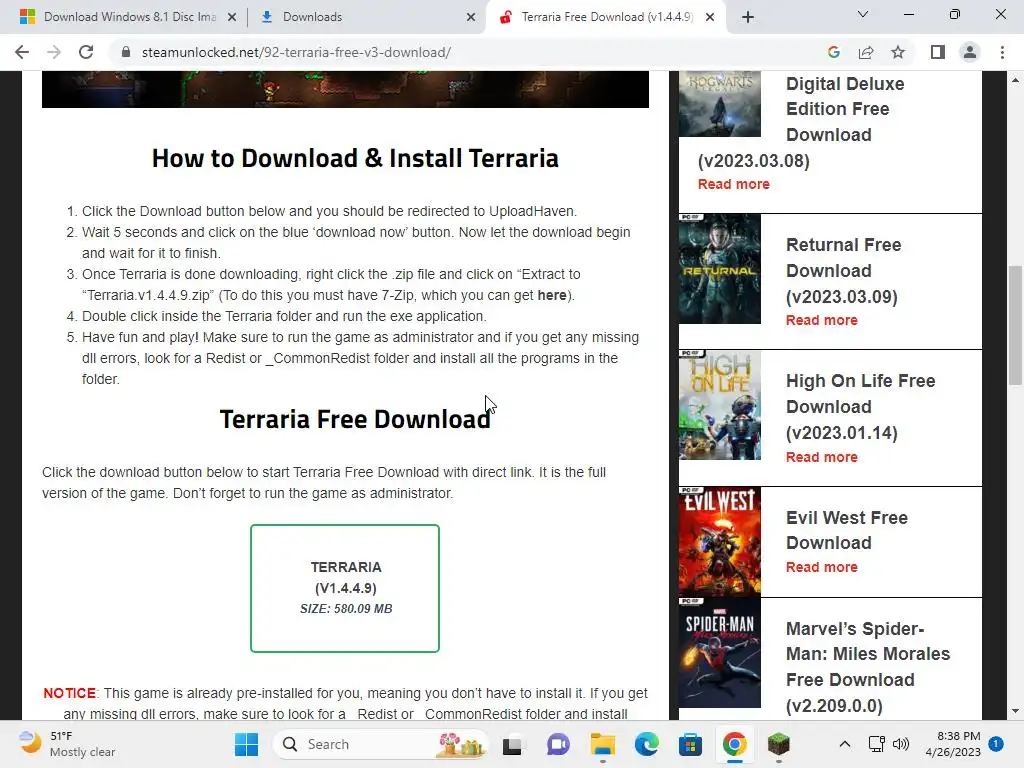Click the Terraria V1.4.4.9 download button
Image resolution: width=1024 pixels, height=768 pixels.
pos(345,588)
